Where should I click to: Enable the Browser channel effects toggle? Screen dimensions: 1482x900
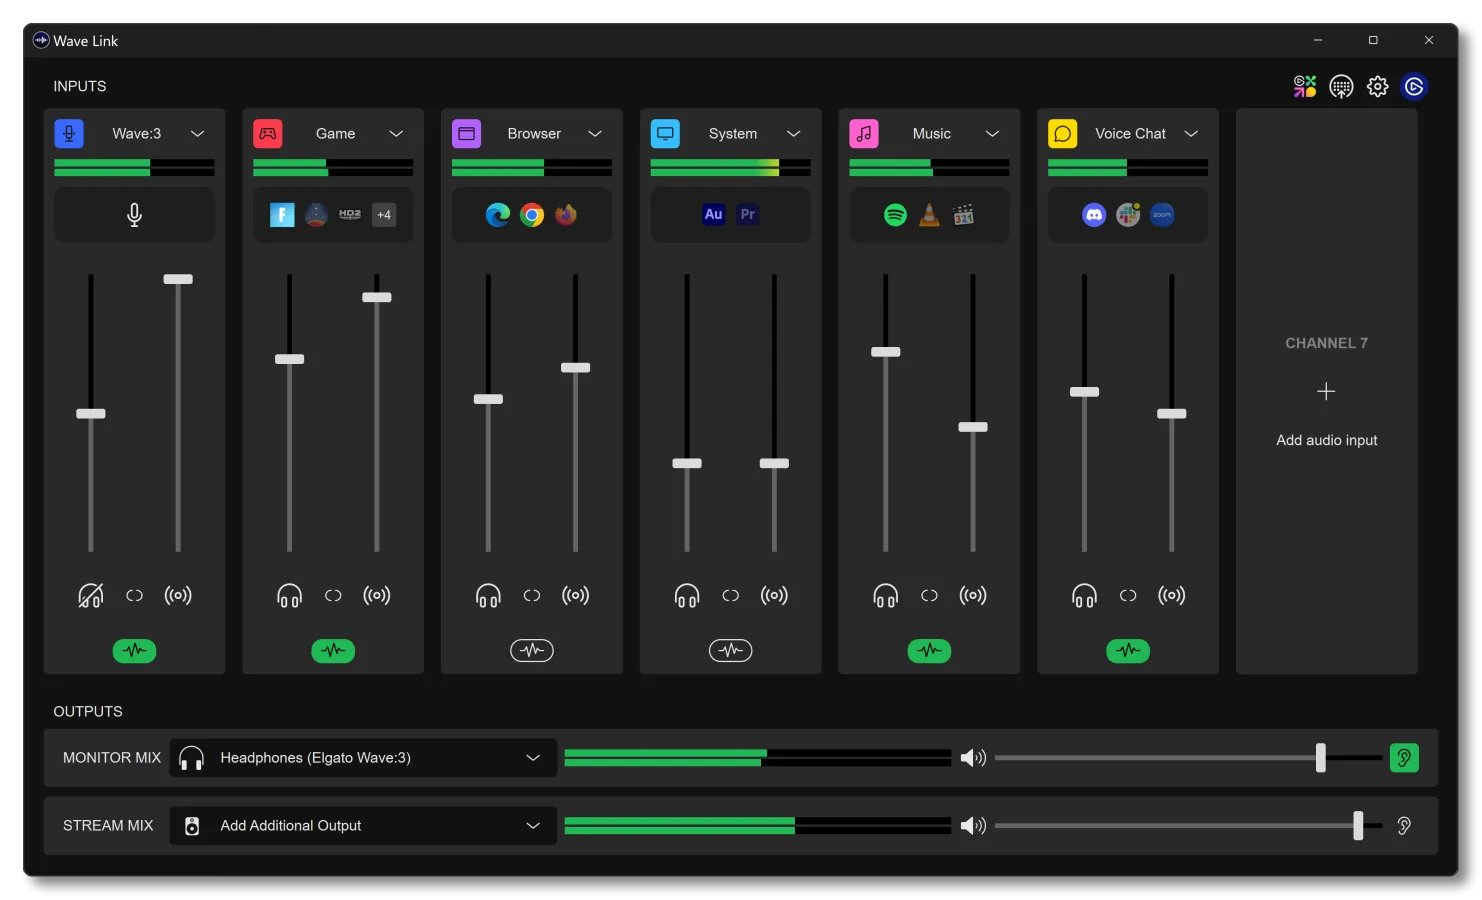pyautogui.click(x=532, y=651)
